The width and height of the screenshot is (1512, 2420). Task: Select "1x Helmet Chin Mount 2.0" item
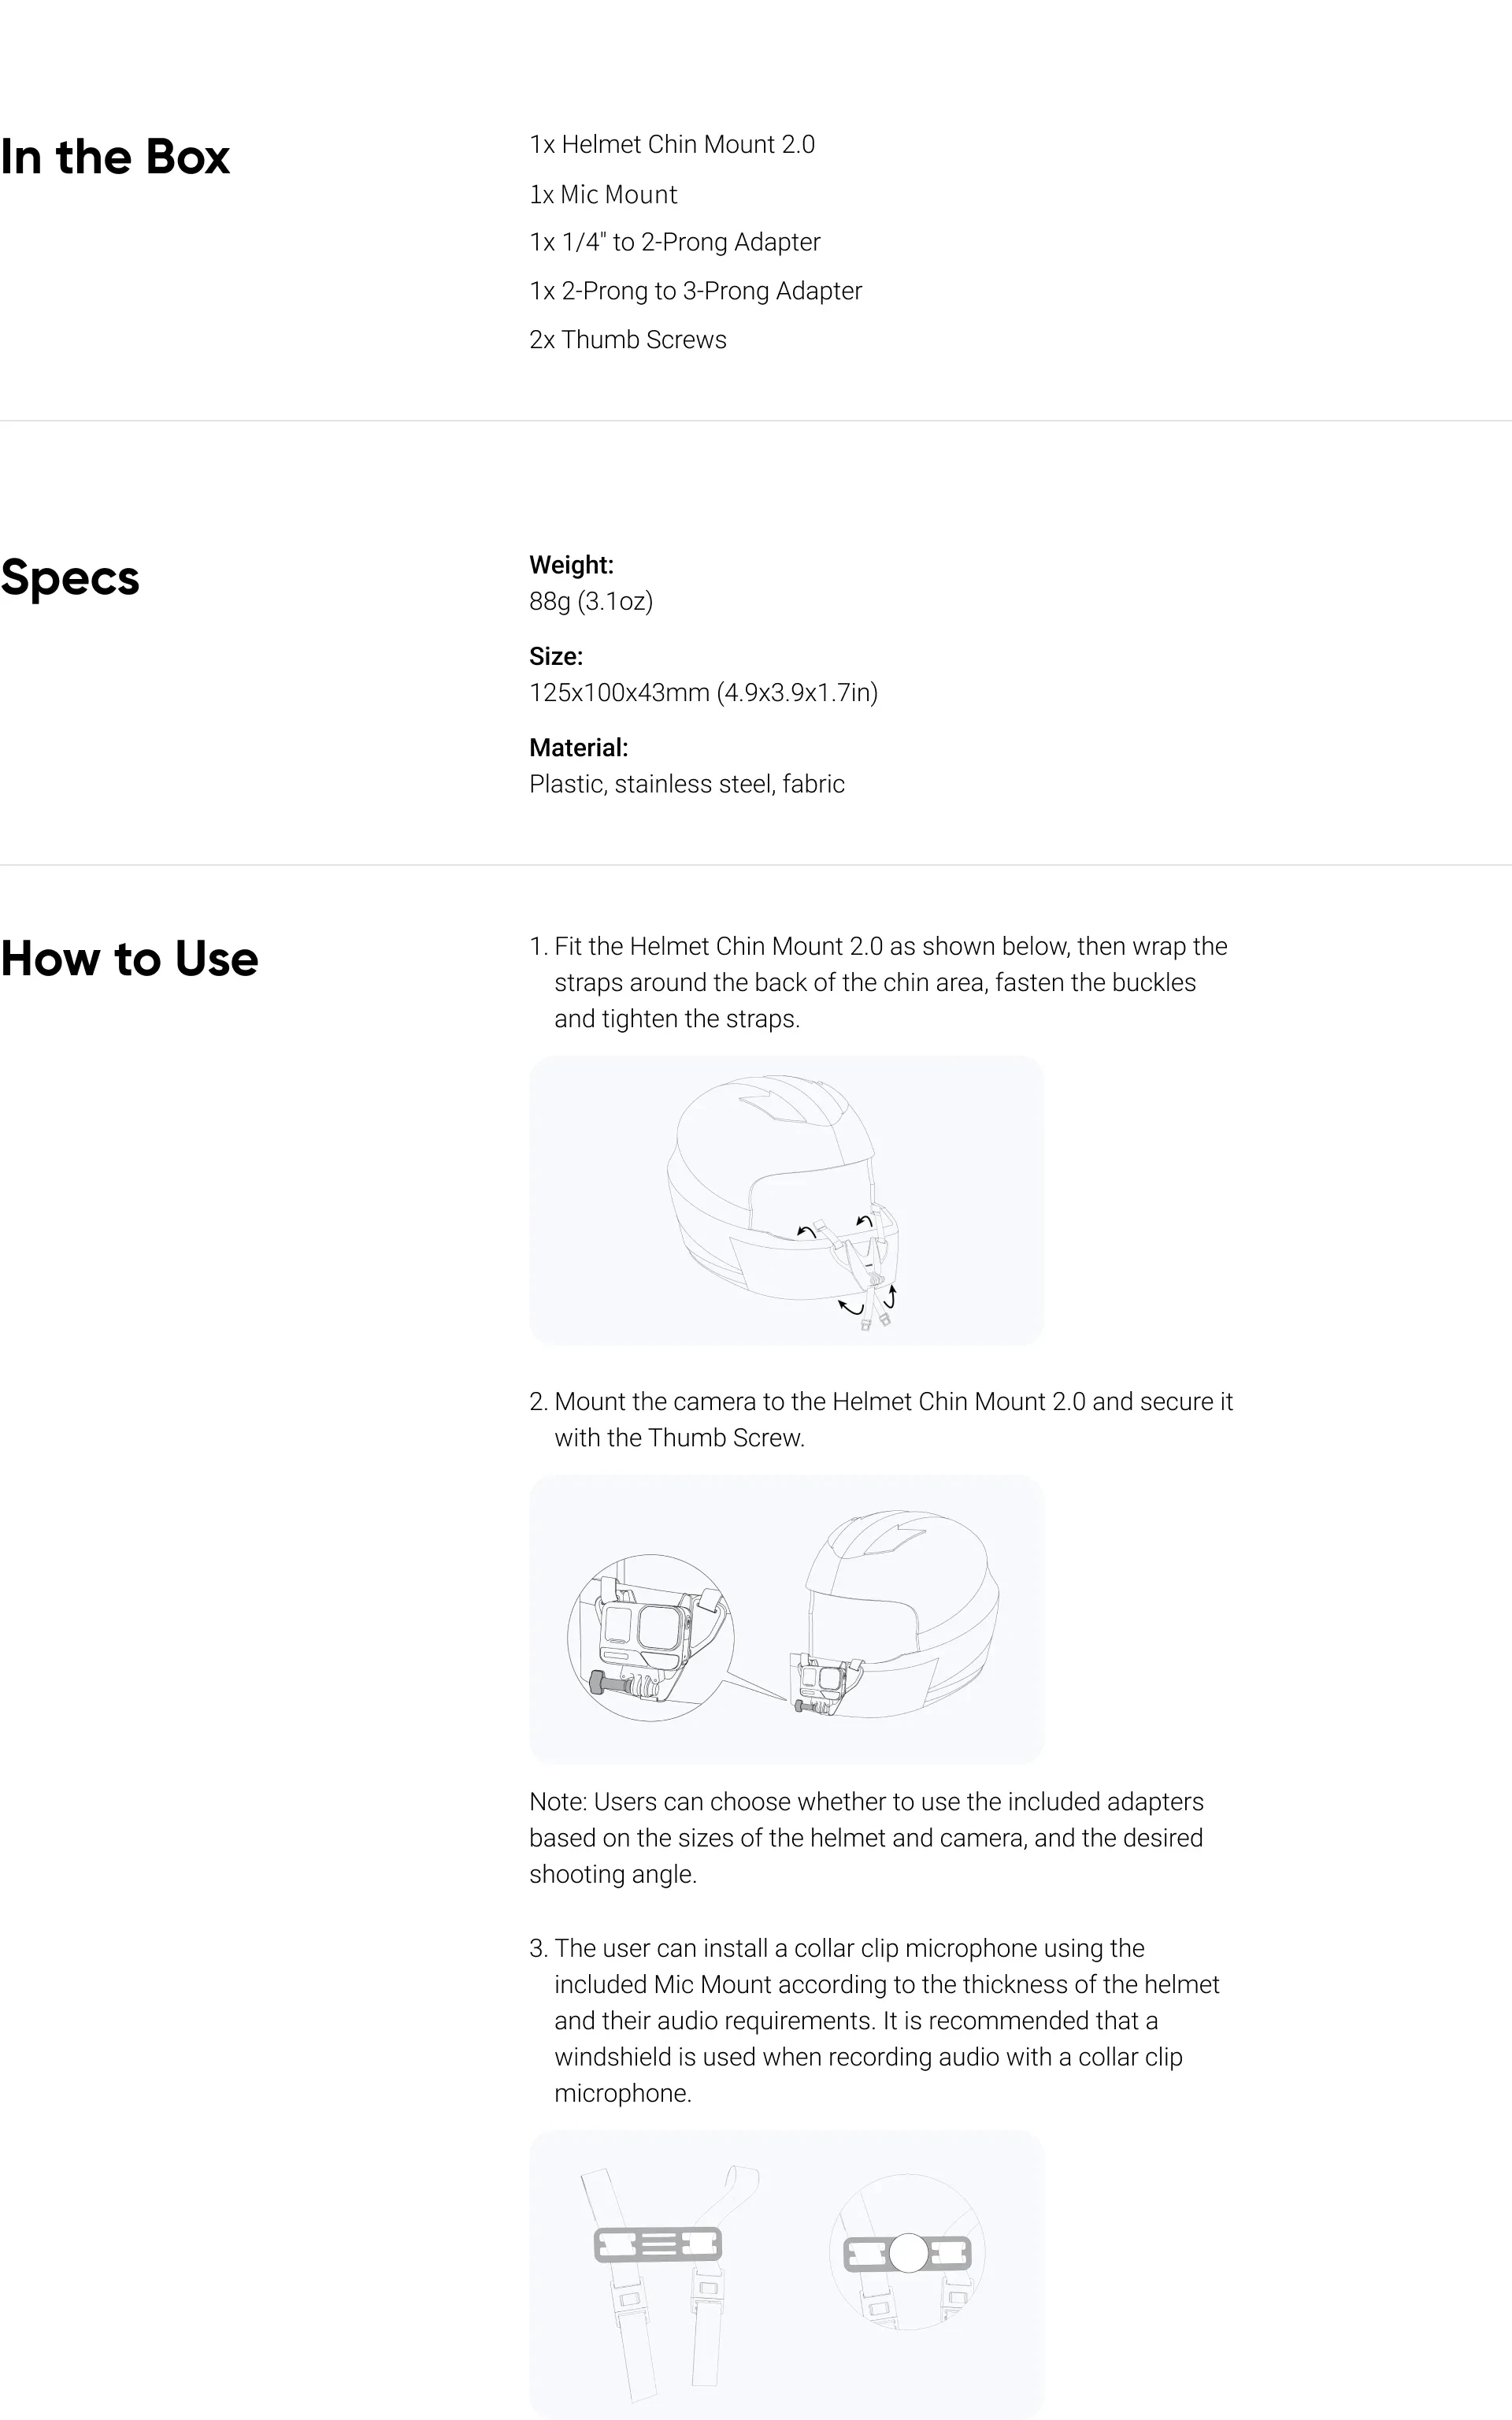pyautogui.click(x=672, y=144)
